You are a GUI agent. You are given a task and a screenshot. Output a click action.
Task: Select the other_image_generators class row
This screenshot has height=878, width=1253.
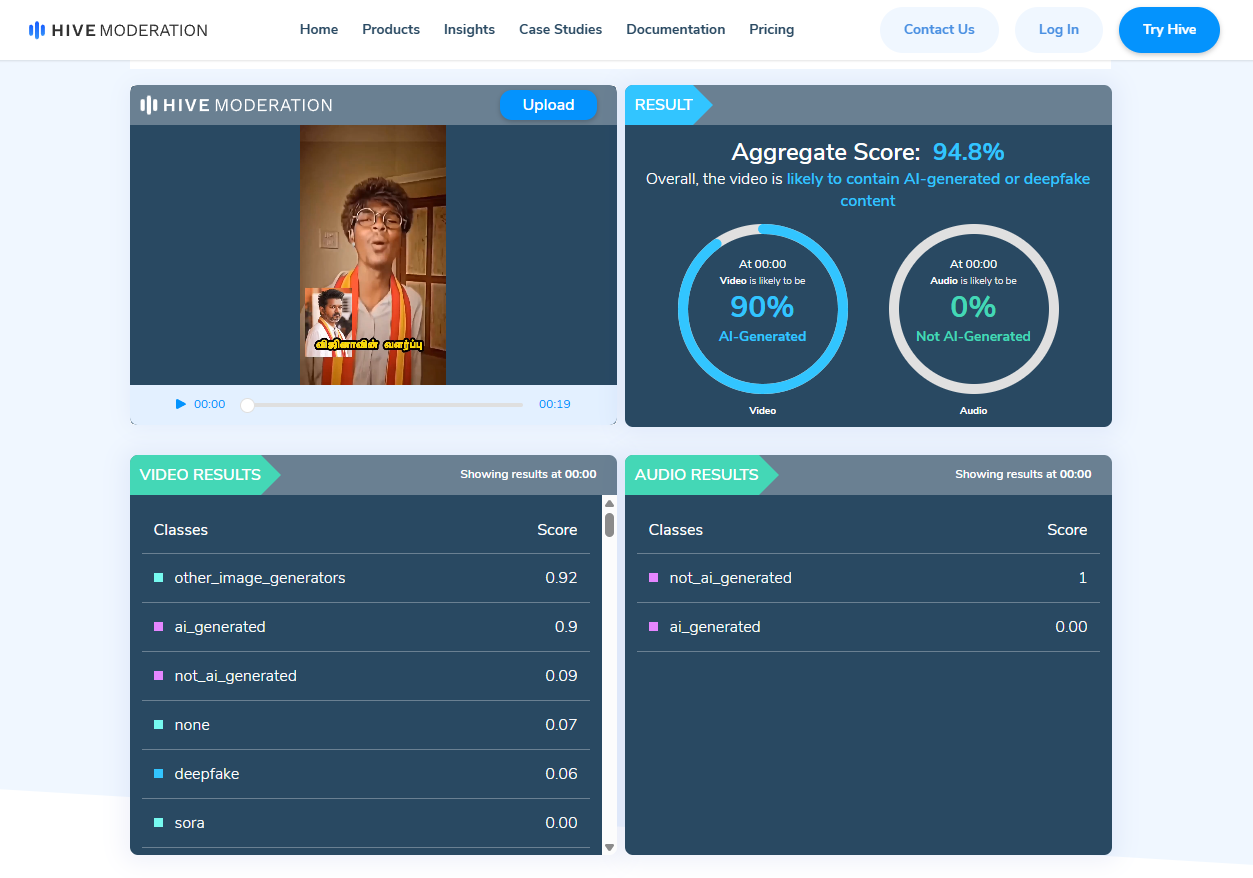[365, 578]
